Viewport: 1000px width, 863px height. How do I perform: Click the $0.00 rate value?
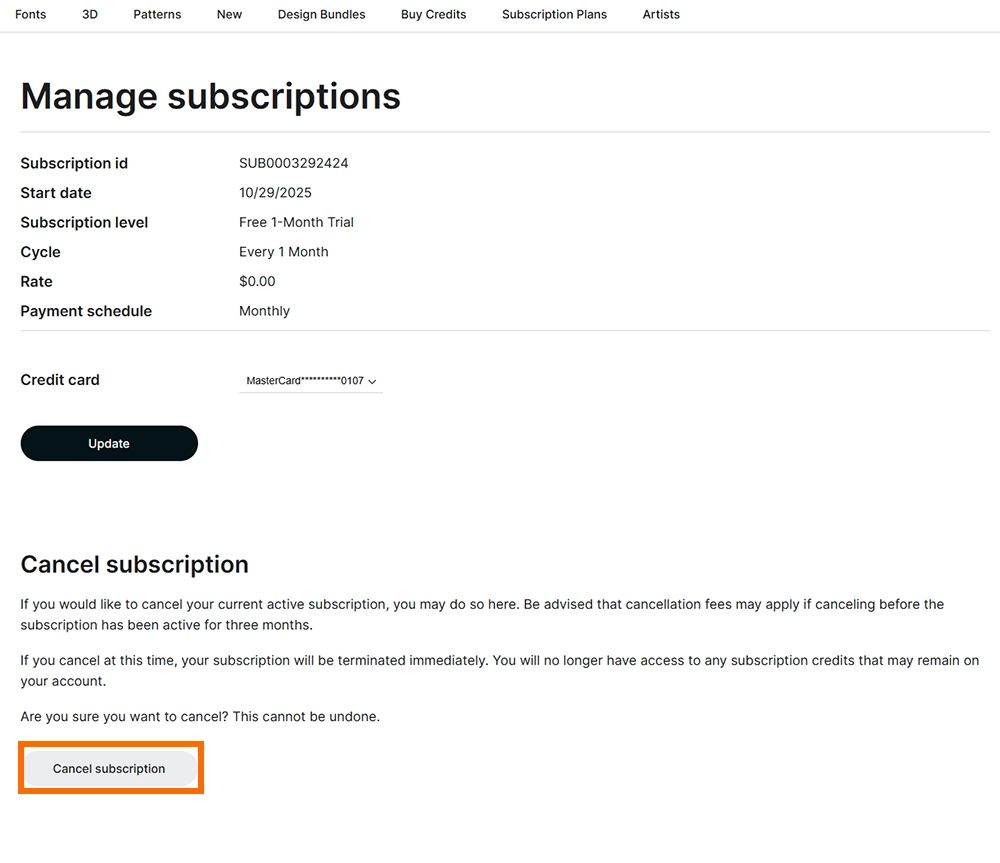click(x=257, y=282)
